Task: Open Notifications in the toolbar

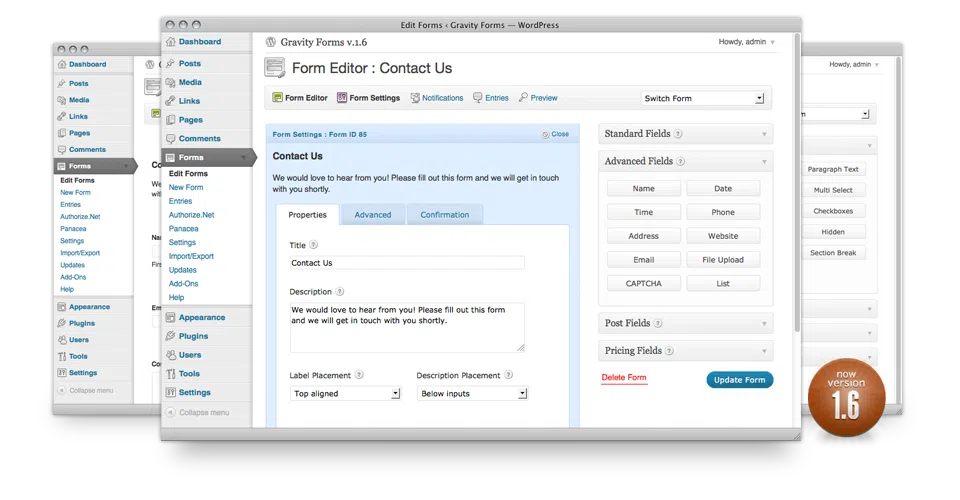Action: (437, 98)
